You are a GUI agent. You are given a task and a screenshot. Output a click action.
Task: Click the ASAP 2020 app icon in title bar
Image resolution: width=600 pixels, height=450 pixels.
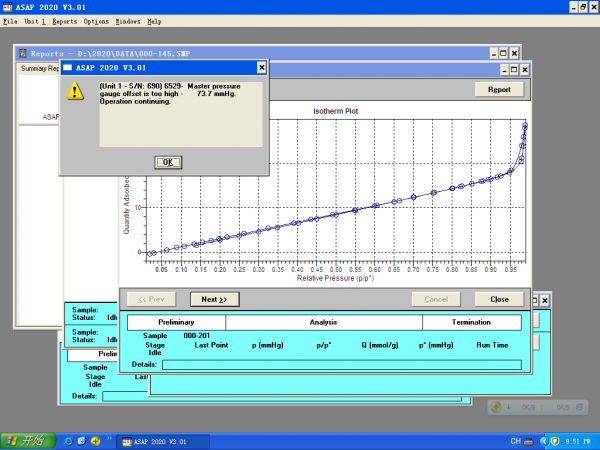(7, 7)
